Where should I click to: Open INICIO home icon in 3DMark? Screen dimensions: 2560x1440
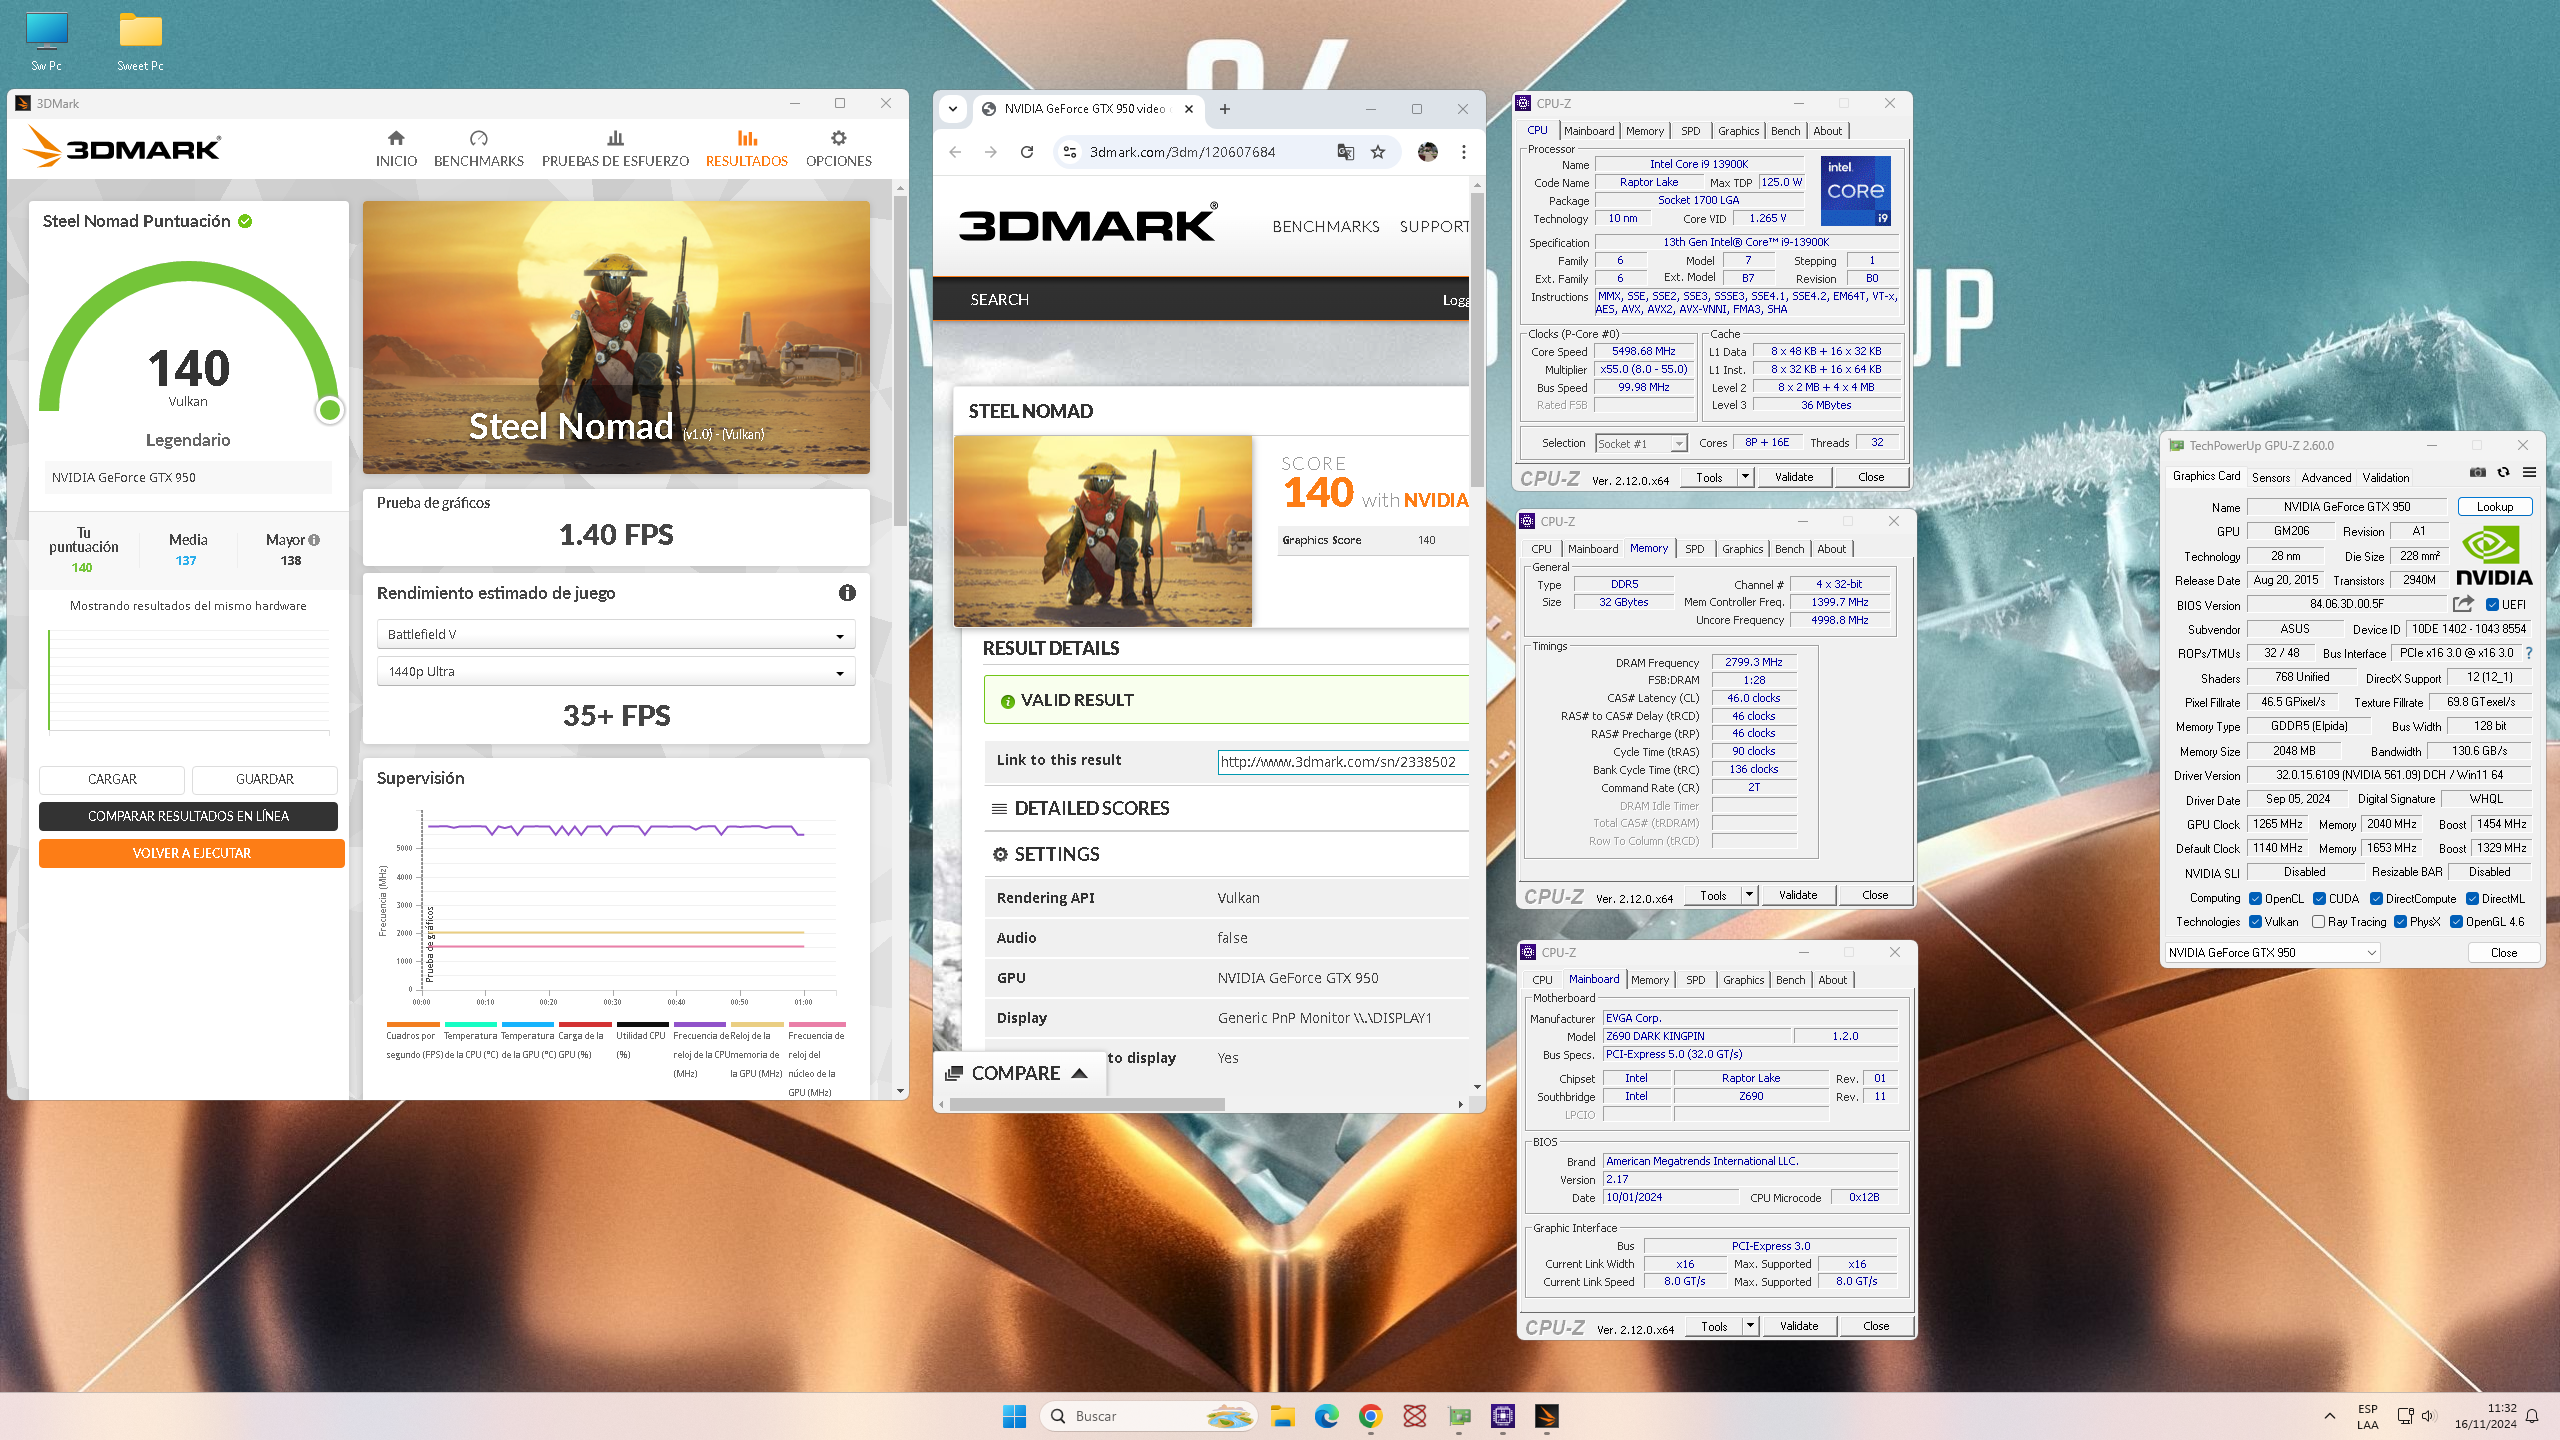pos(396,138)
